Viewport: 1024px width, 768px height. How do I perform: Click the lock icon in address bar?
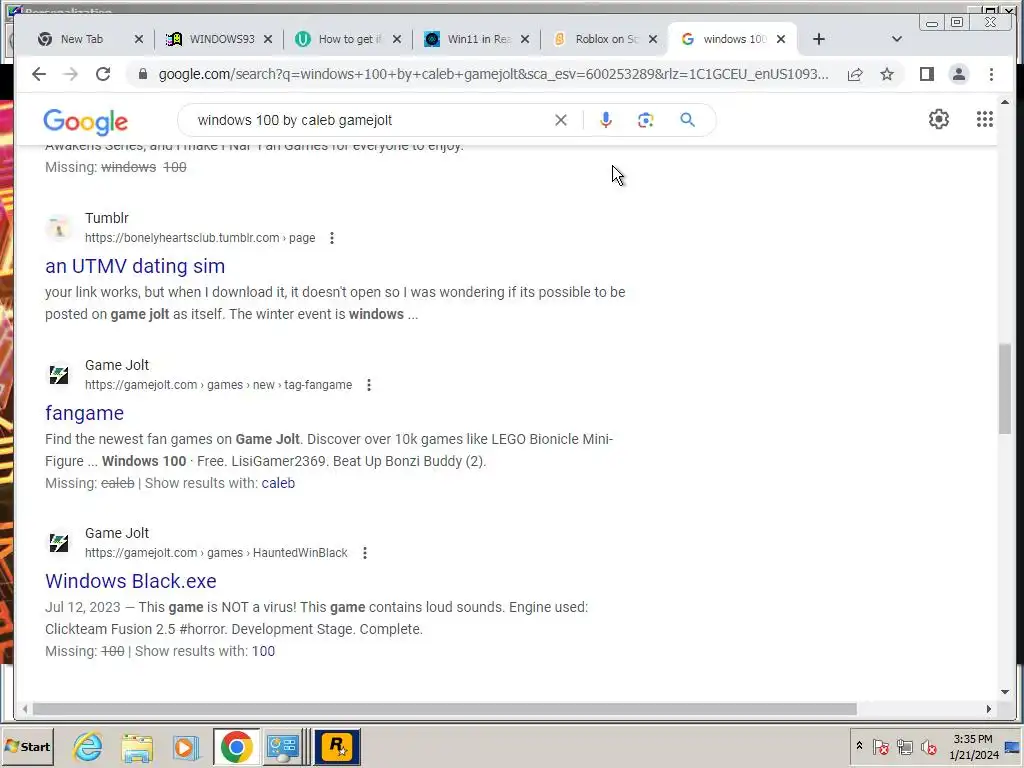(143, 74)
